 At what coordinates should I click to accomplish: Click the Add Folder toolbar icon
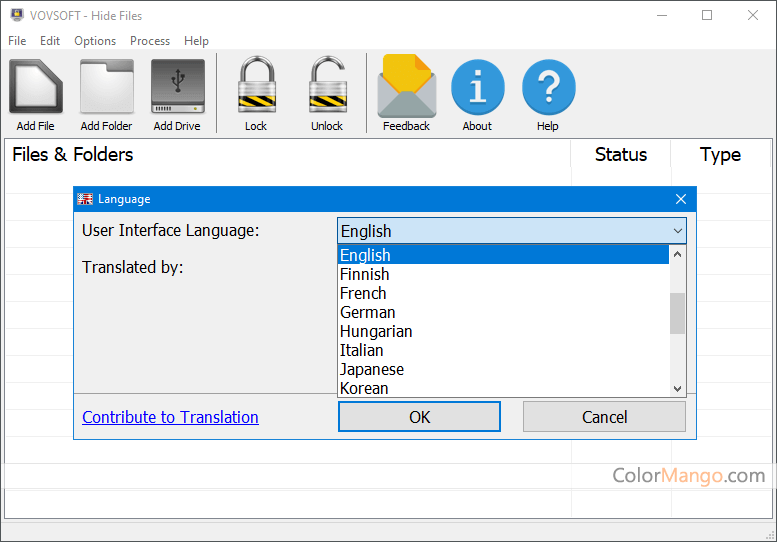[x=106, y=87]
